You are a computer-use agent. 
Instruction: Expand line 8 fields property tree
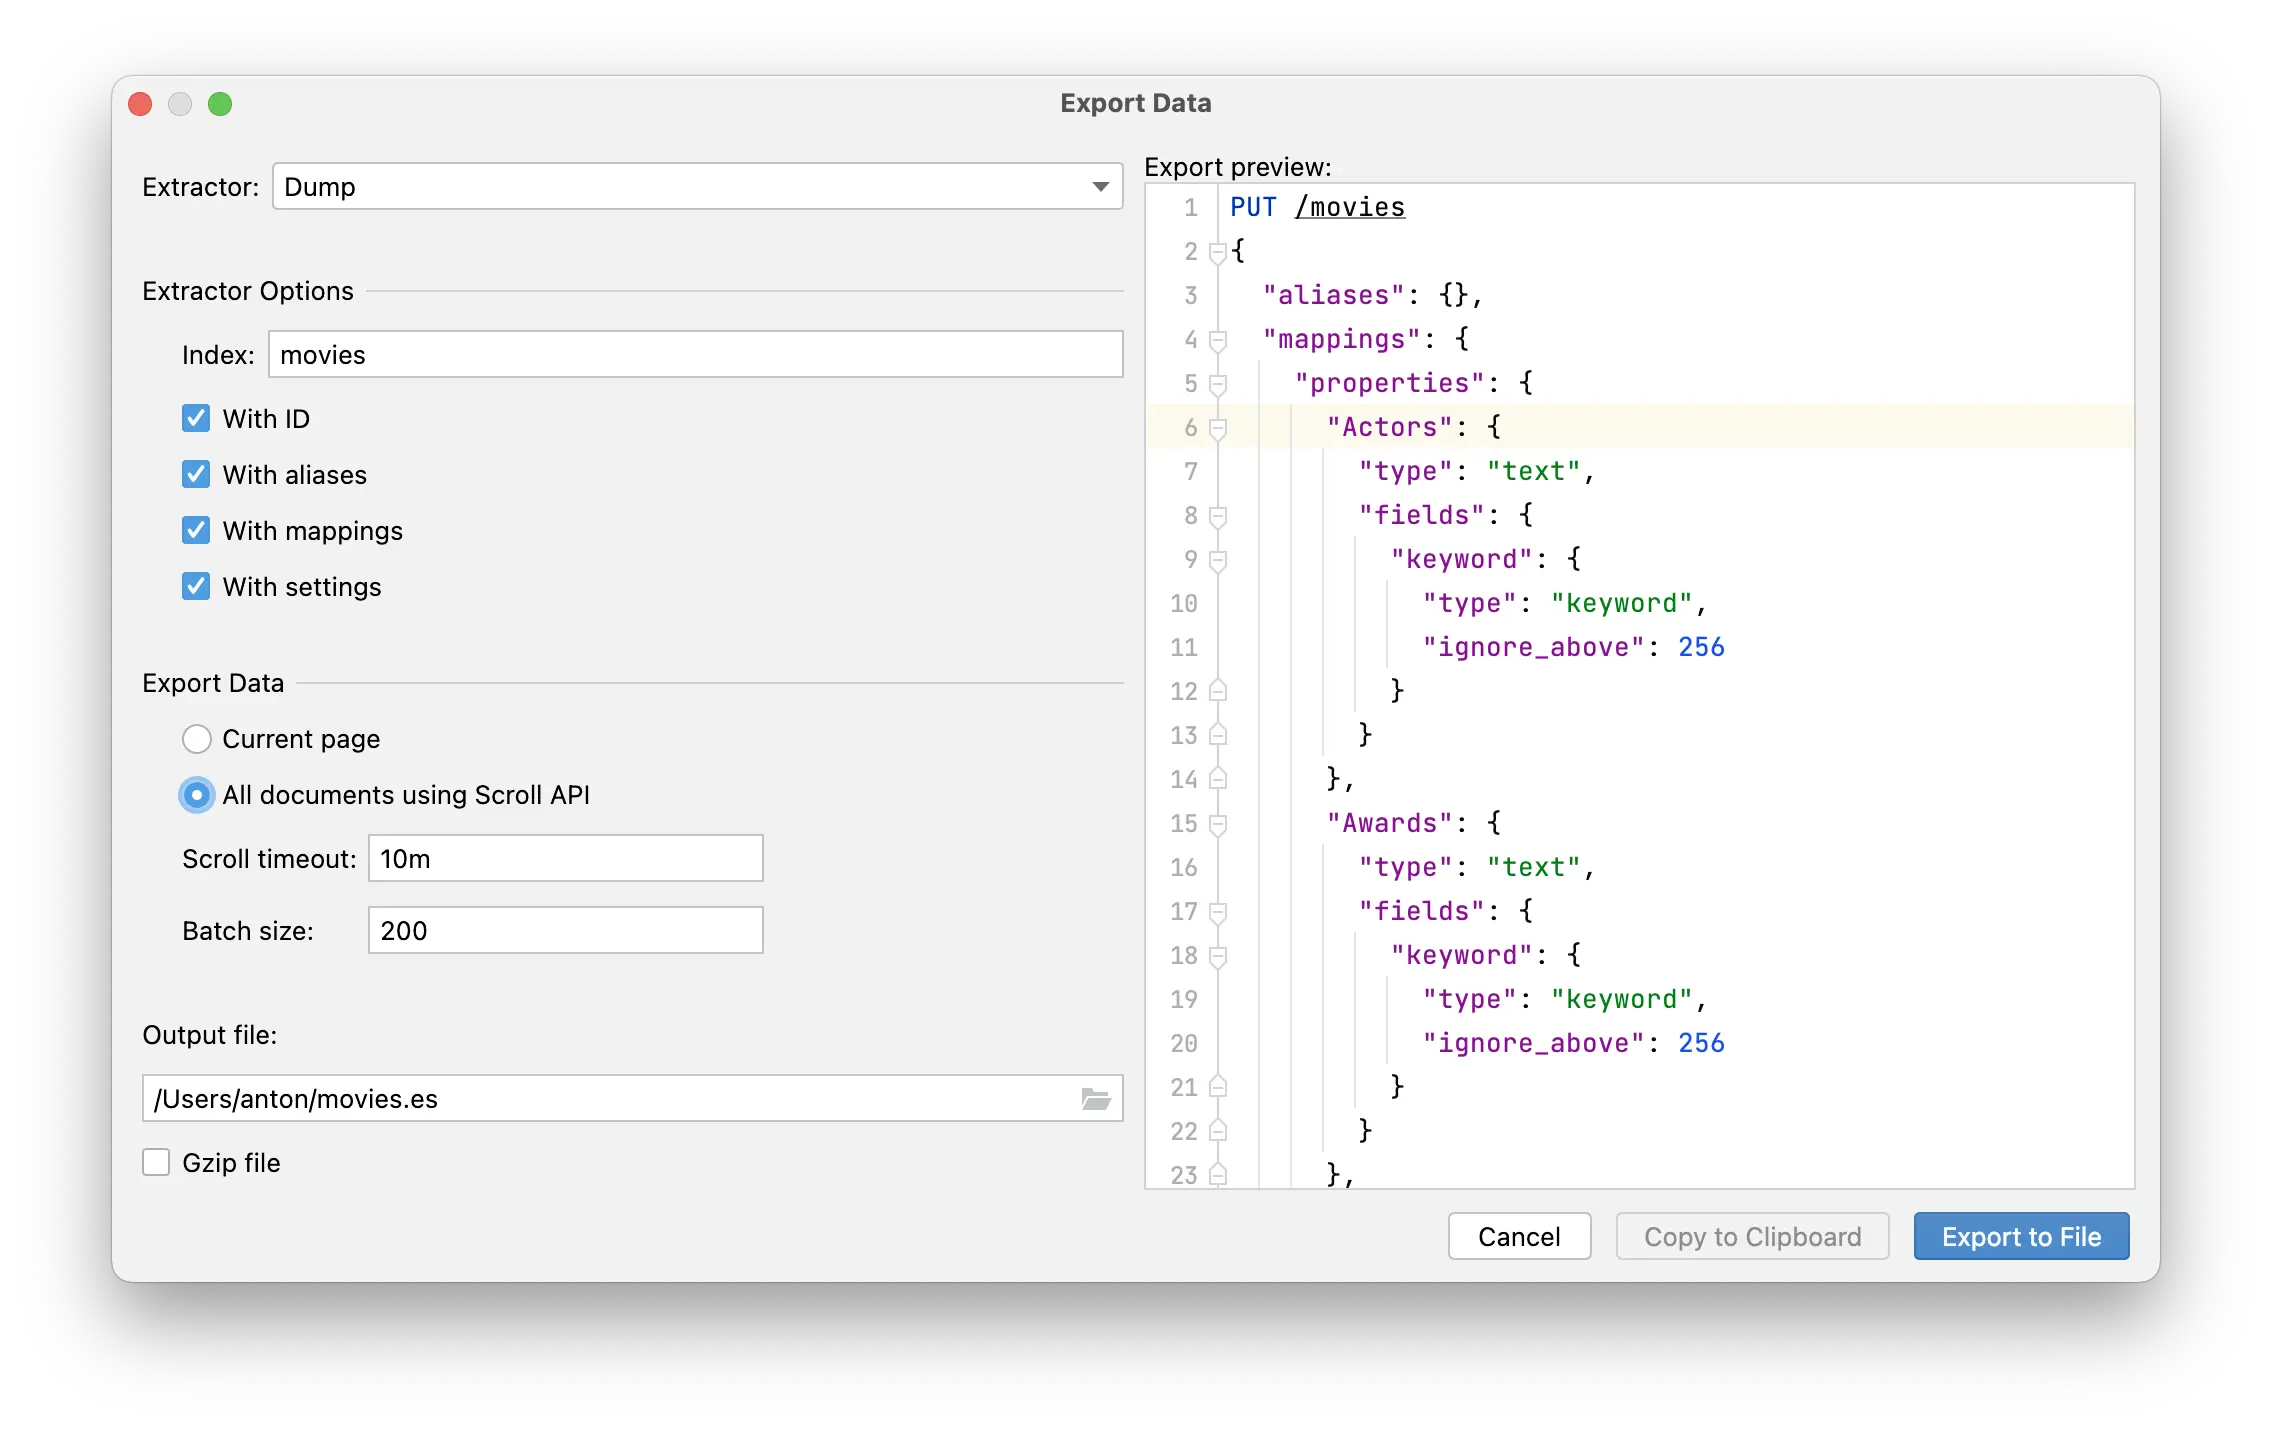pos(1219,516)
